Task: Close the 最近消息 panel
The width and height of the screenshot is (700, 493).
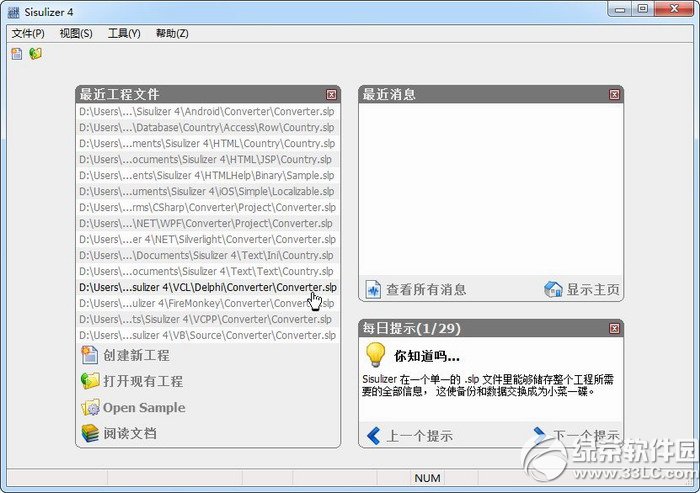Action: click(x=614, y=95)
